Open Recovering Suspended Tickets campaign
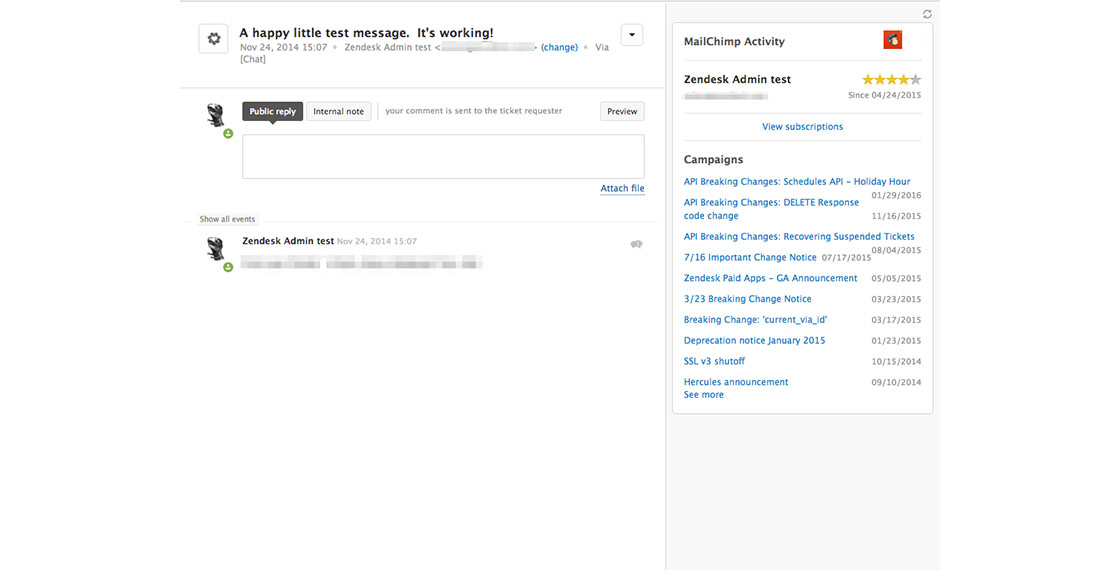Image resolution: width=1120 pixels, height=570 pixels. [799, 236]
